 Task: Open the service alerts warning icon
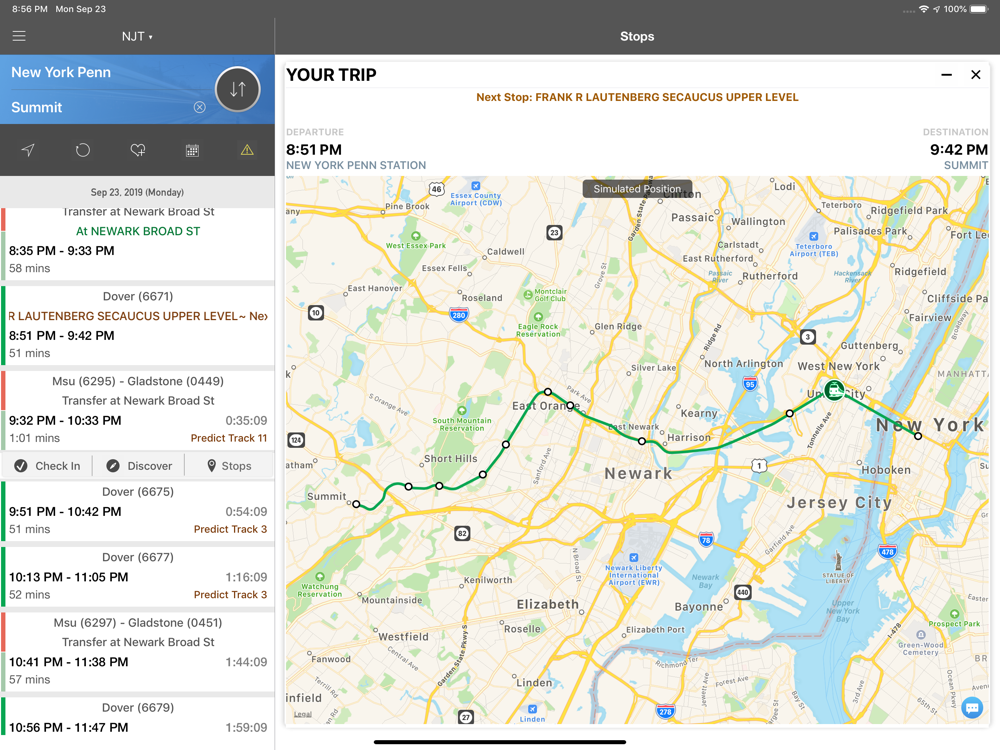coord(247,150)
